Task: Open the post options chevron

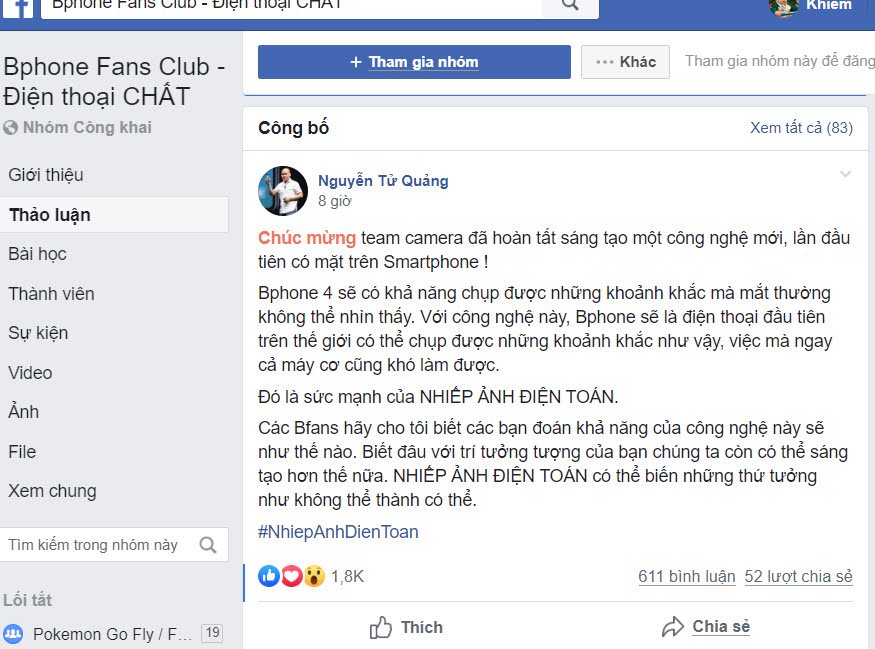Action: coord(845,174)
